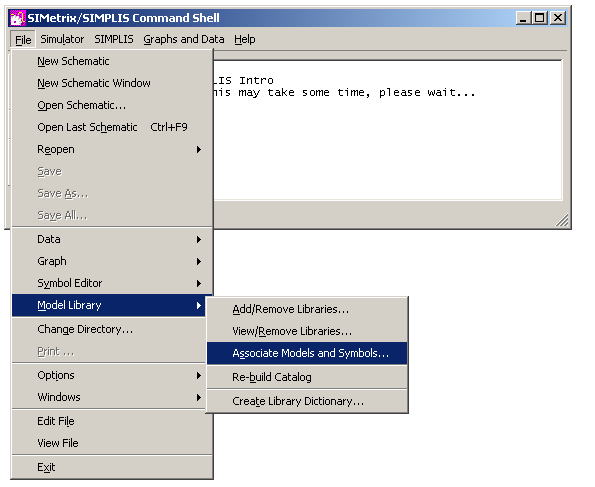
Task: Choose Open Last Schematic
Action: point(112,127)
